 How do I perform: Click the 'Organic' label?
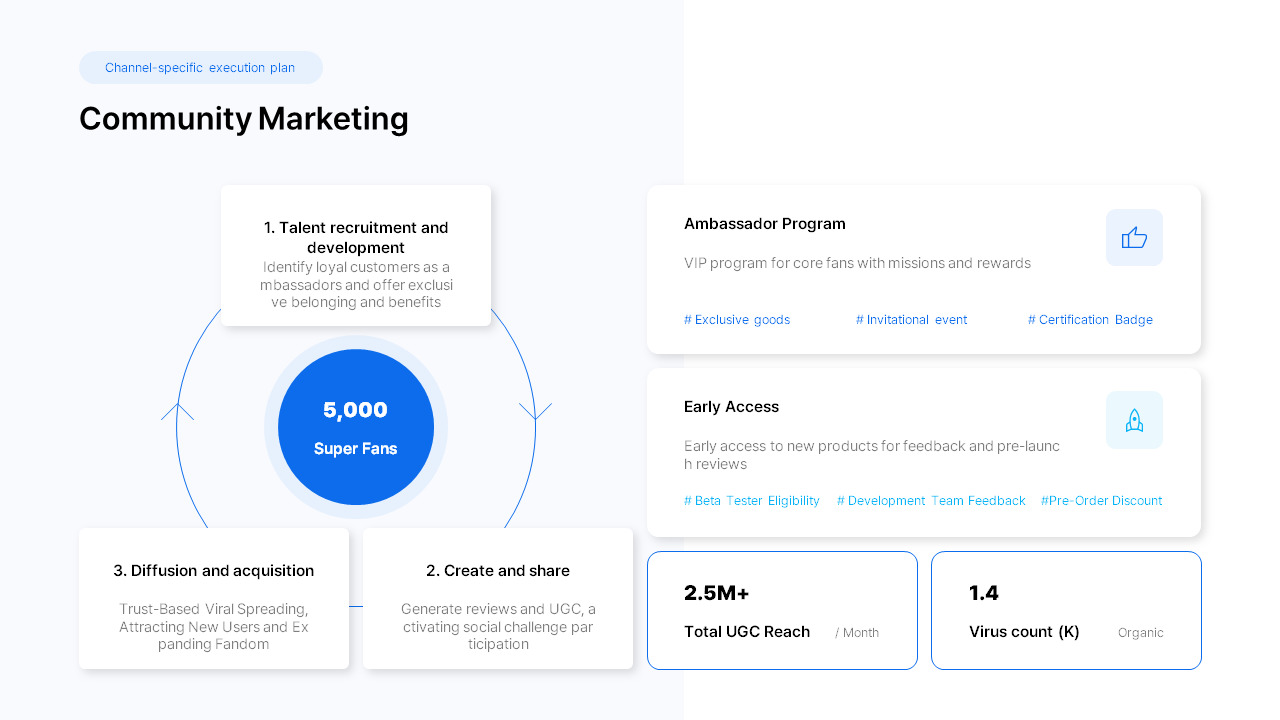(1141, 633)
